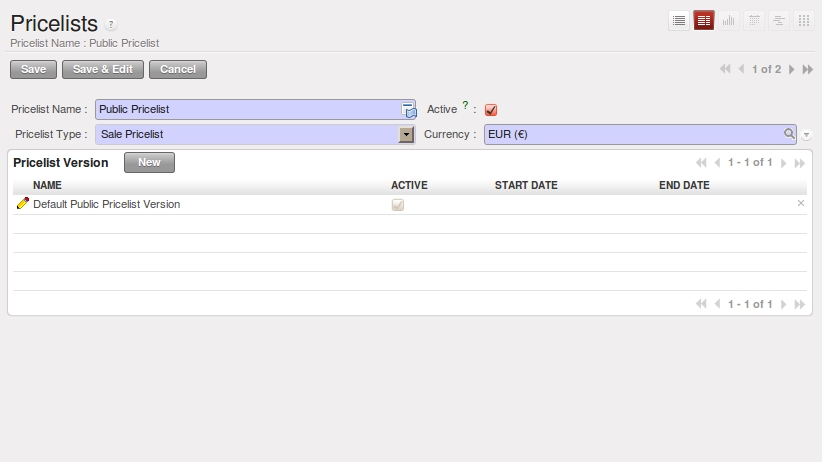Click translate icon in Pricelist Name field
This screenshot has width=822, height=462.
pyautogui.click(x=408, y=110)
